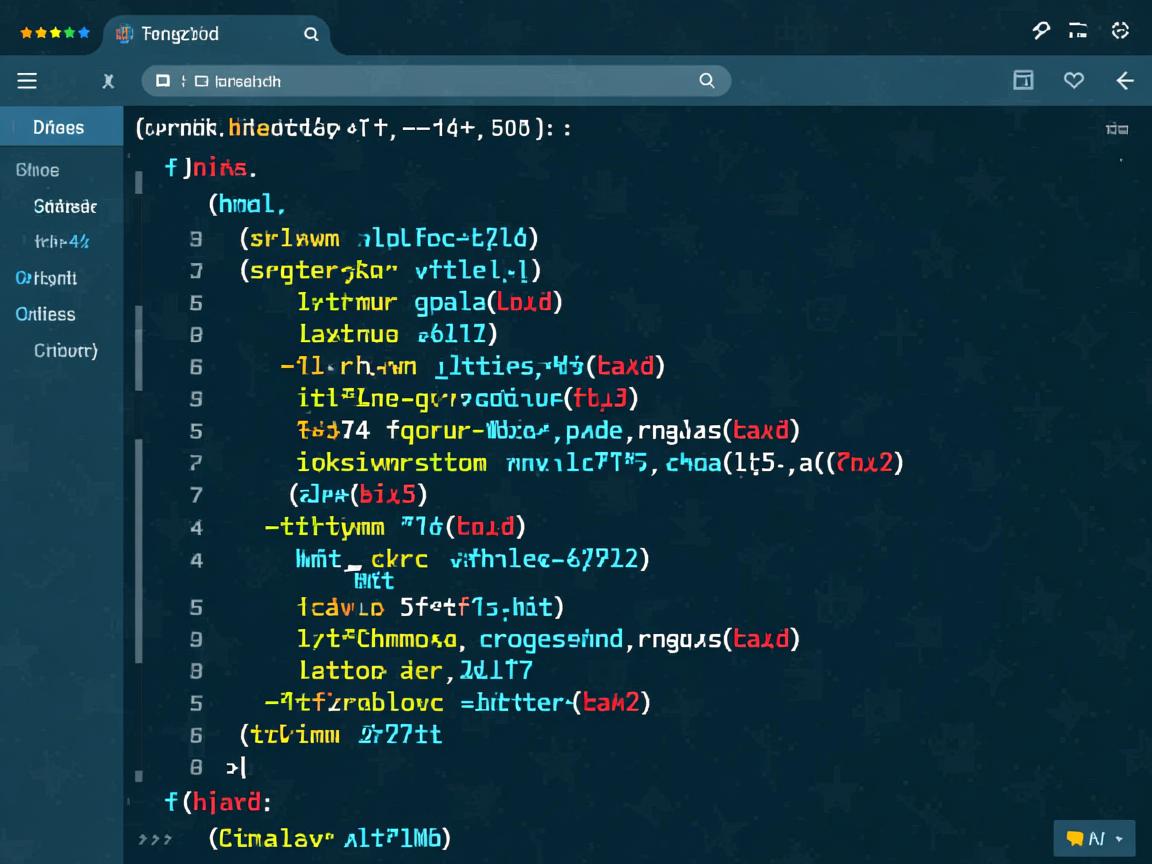Click the magnifier icon inside the address bar

point(706,81)
